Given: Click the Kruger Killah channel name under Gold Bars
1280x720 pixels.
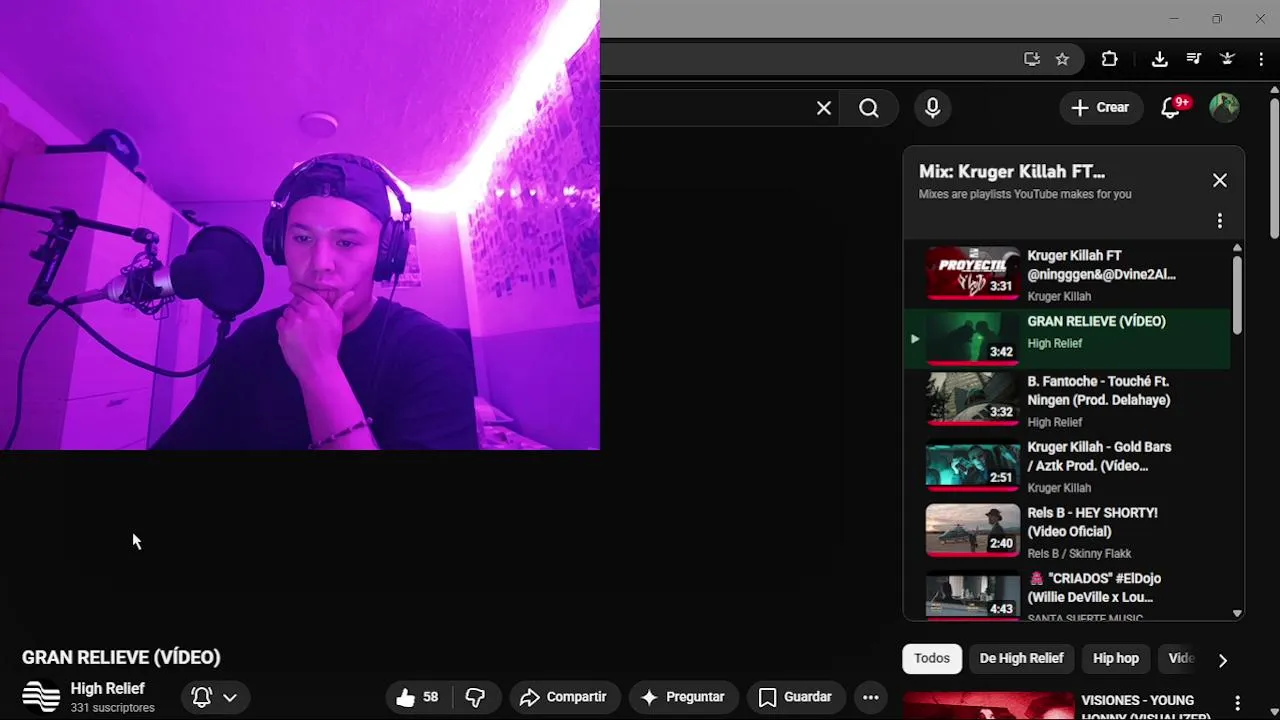Looking at the screenshot, I should coord(1059,488).
